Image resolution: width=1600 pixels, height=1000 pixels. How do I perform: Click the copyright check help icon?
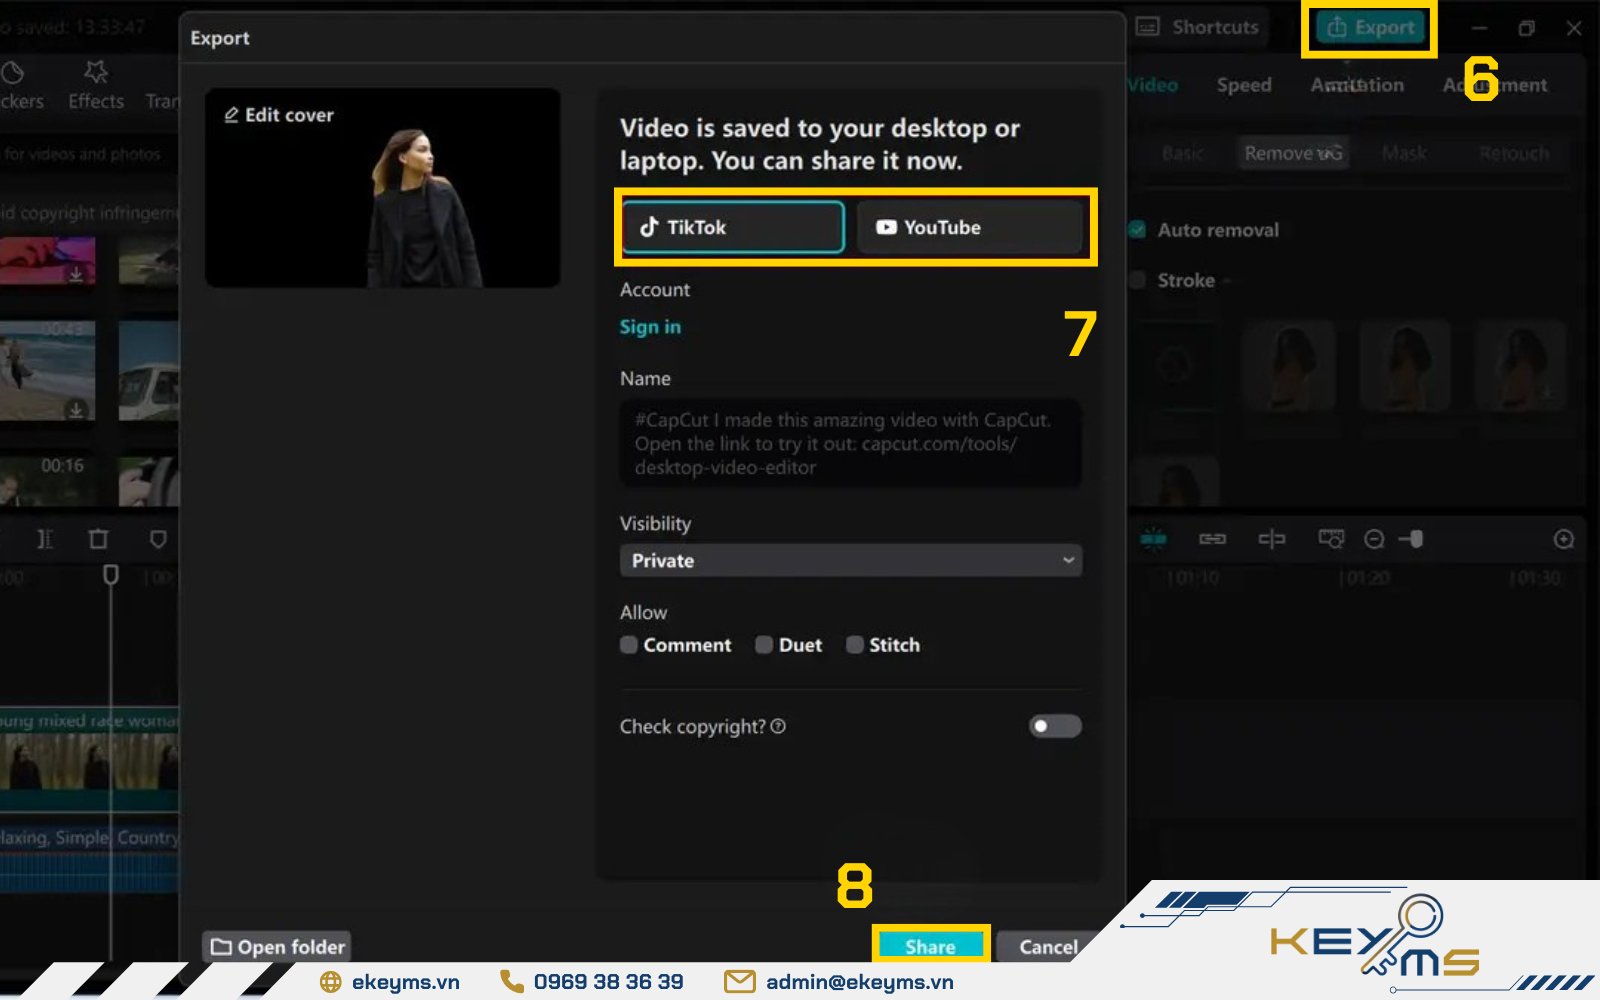pos(778,726)
